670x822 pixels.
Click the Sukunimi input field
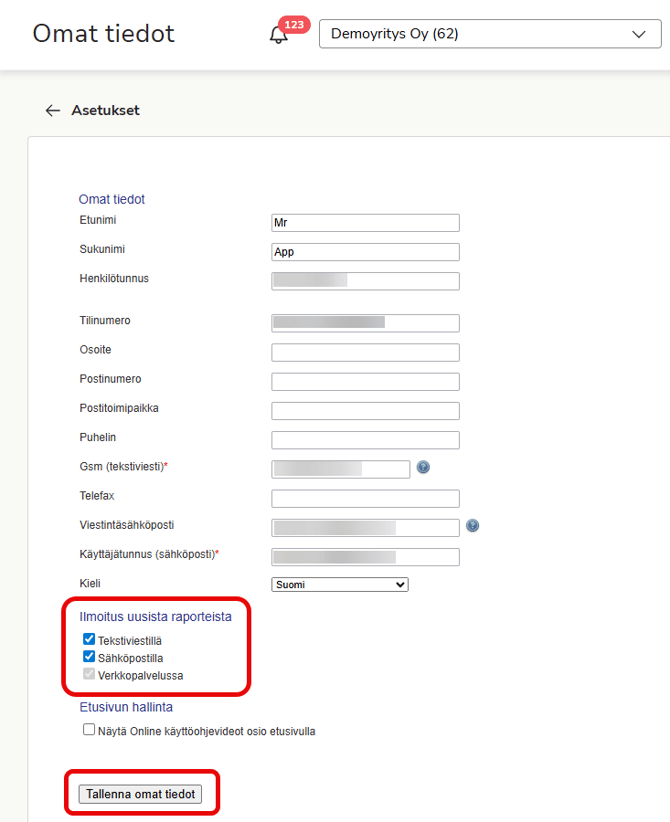(x=365, y=252)
